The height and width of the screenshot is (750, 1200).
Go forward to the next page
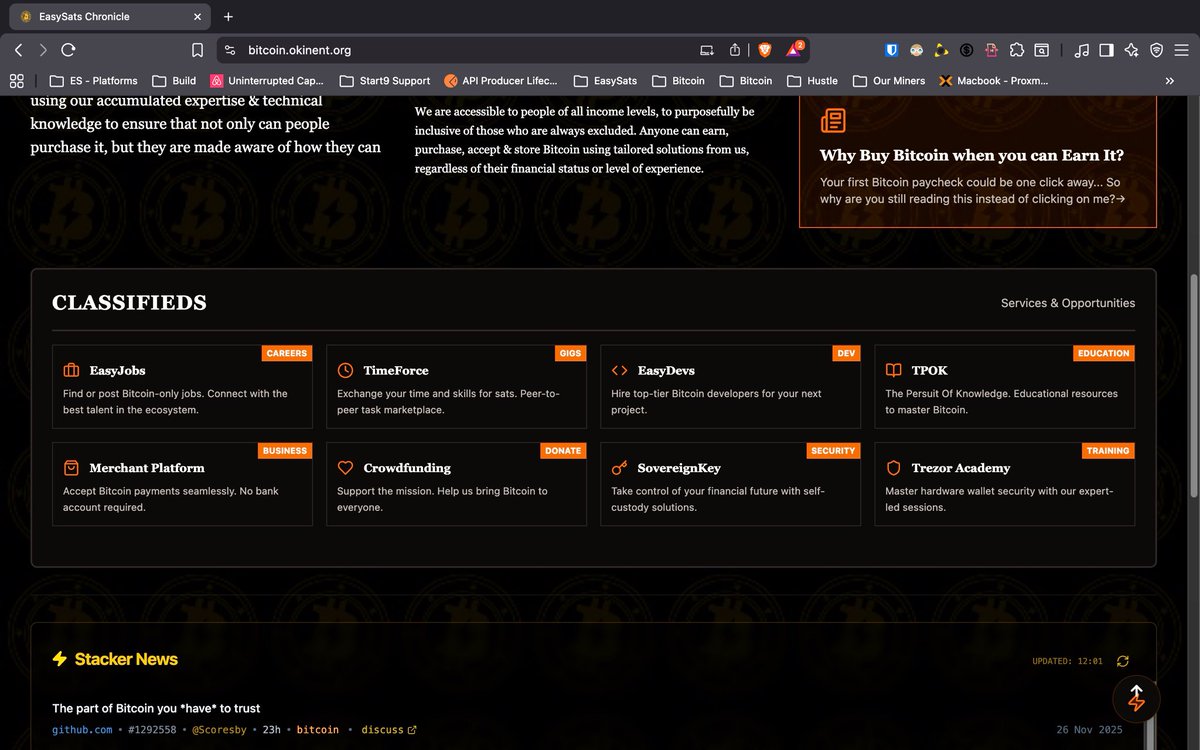[x=43, y=50]
